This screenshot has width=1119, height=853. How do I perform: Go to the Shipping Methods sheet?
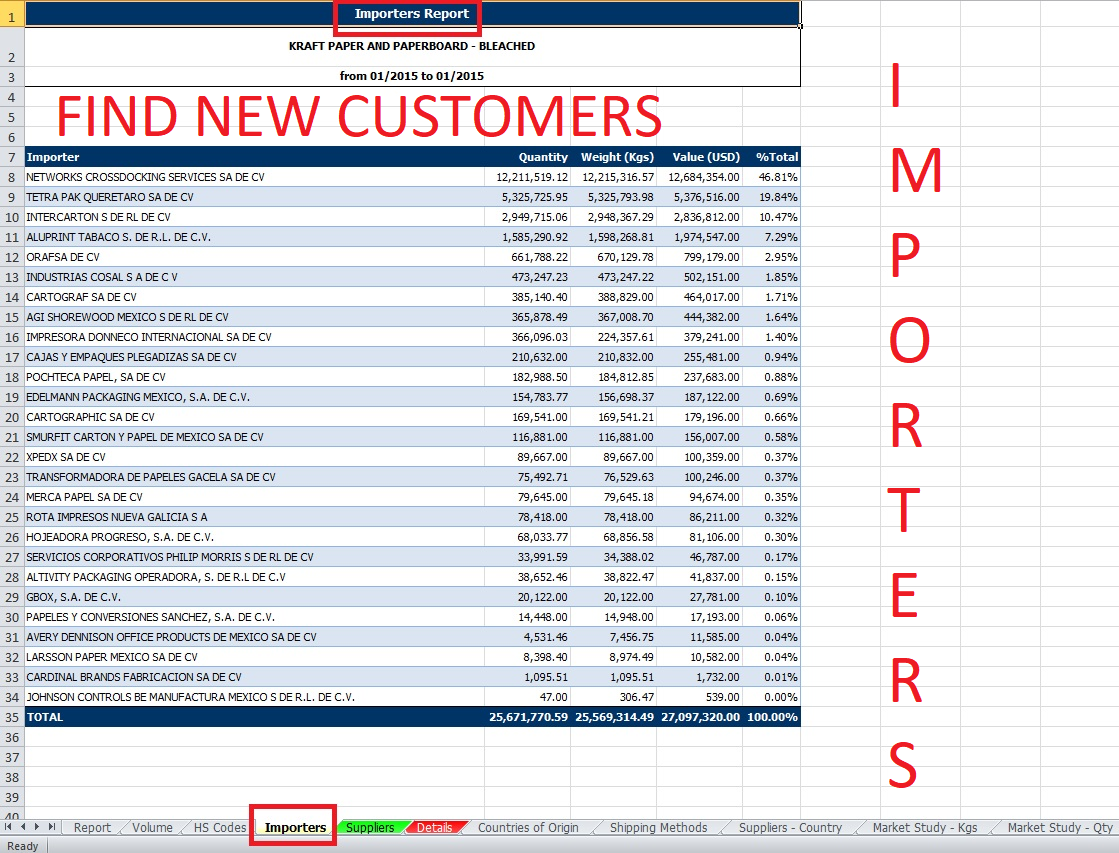point(658,828)
